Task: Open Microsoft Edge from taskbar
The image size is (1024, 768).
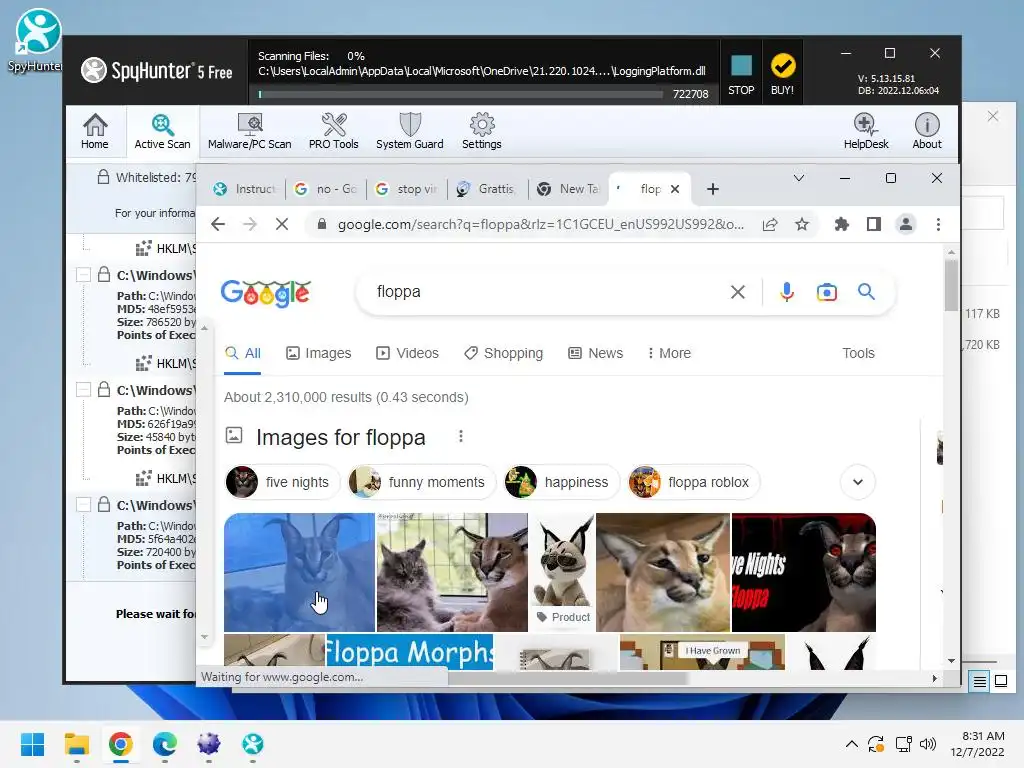Action: pyautogui.click(x=165, y=744)
